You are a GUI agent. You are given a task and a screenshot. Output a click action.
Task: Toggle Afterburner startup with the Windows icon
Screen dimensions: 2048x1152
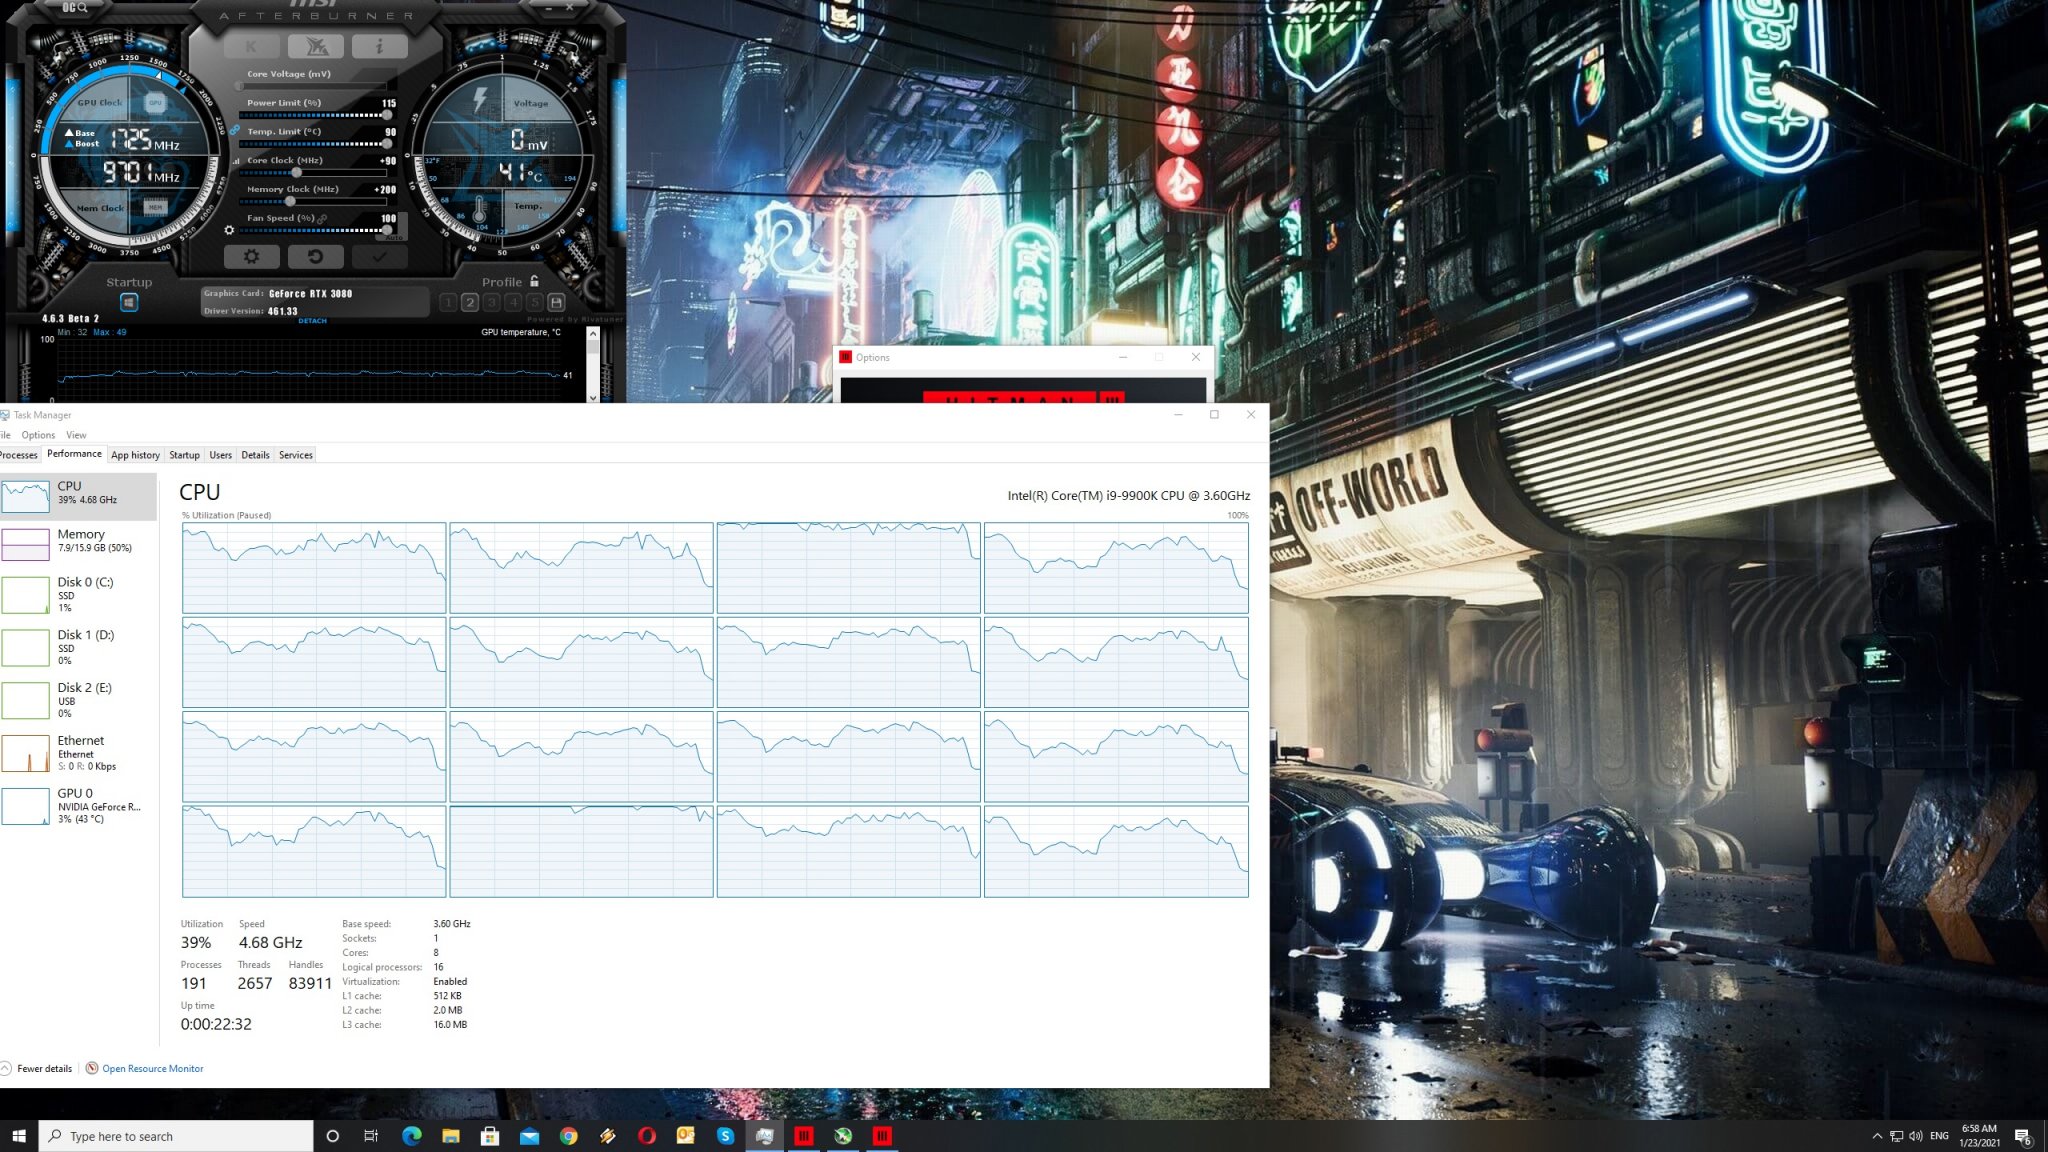click(x=129, y=303)
